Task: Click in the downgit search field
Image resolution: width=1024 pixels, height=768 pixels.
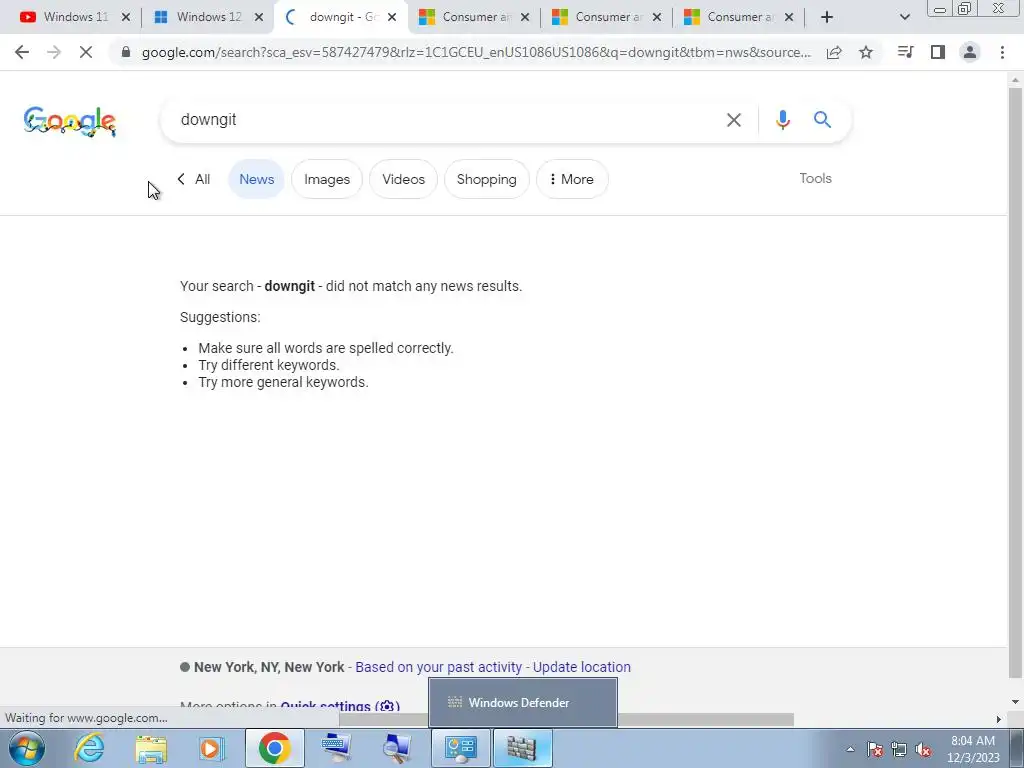Action: coord(444,120)
